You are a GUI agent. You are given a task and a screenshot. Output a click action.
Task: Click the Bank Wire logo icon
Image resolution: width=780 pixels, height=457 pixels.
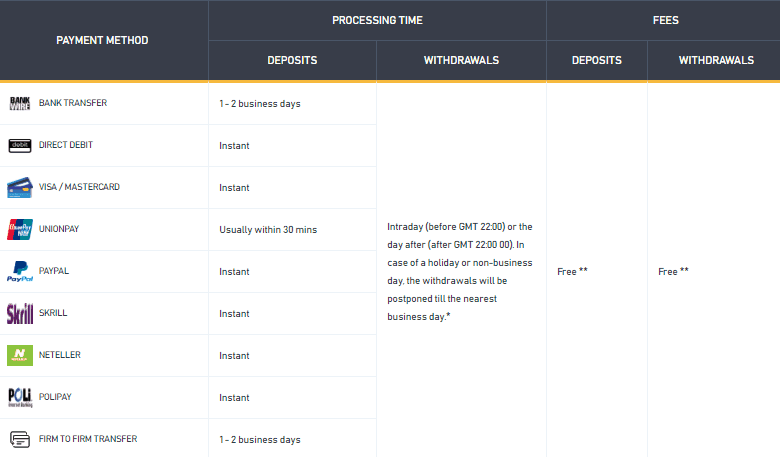pyautogui.click(x=20, y=103)
